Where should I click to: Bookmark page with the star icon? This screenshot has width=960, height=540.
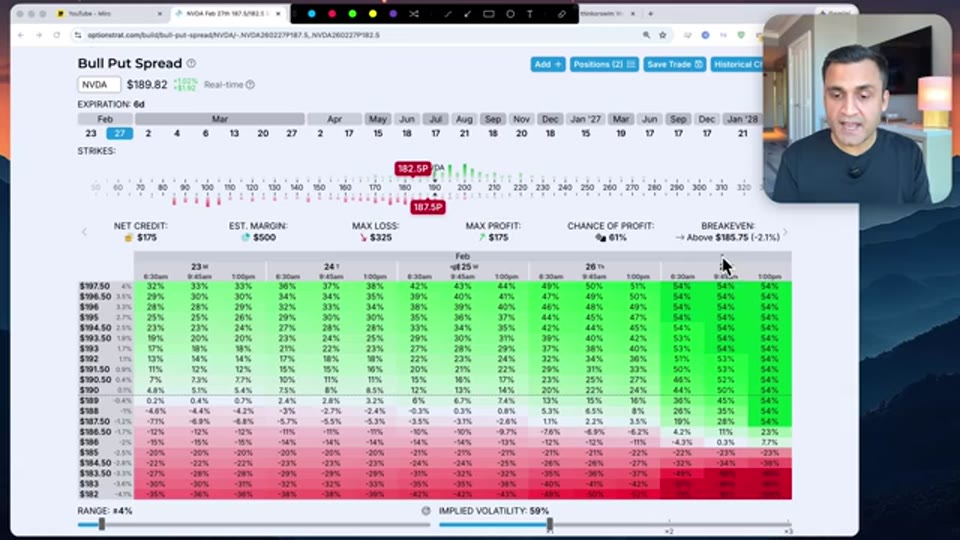point(662,35)
